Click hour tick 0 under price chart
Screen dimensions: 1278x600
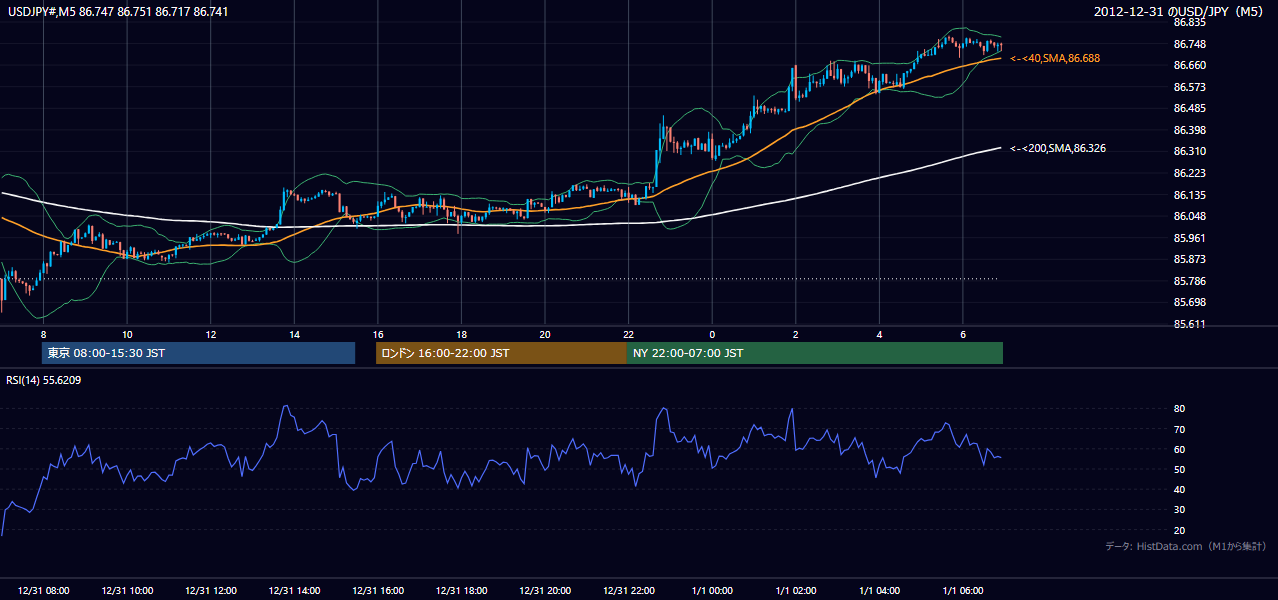[x=712, y=334]
